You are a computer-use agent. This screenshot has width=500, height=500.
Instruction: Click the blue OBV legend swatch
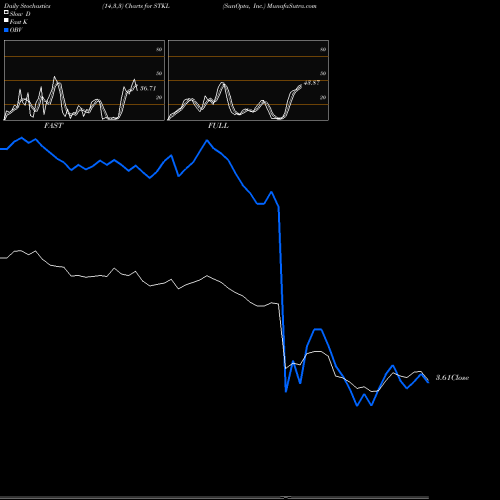(x=6, y=30)
